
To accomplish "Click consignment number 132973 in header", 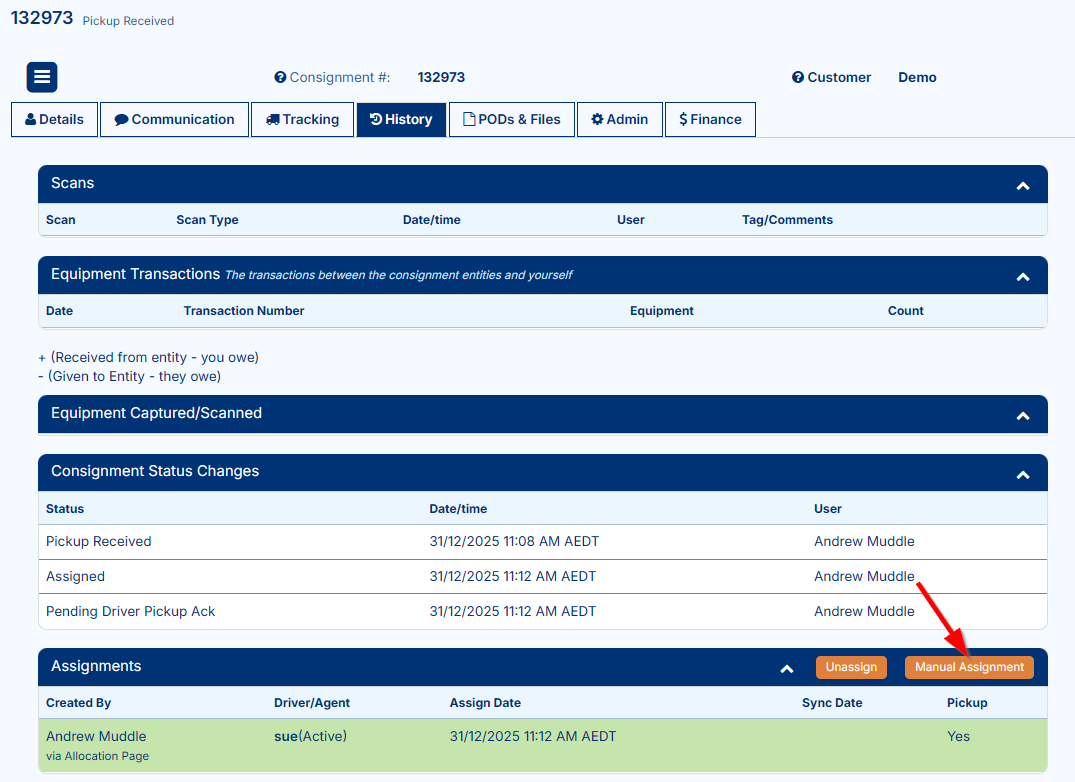I will pos(441,78).
